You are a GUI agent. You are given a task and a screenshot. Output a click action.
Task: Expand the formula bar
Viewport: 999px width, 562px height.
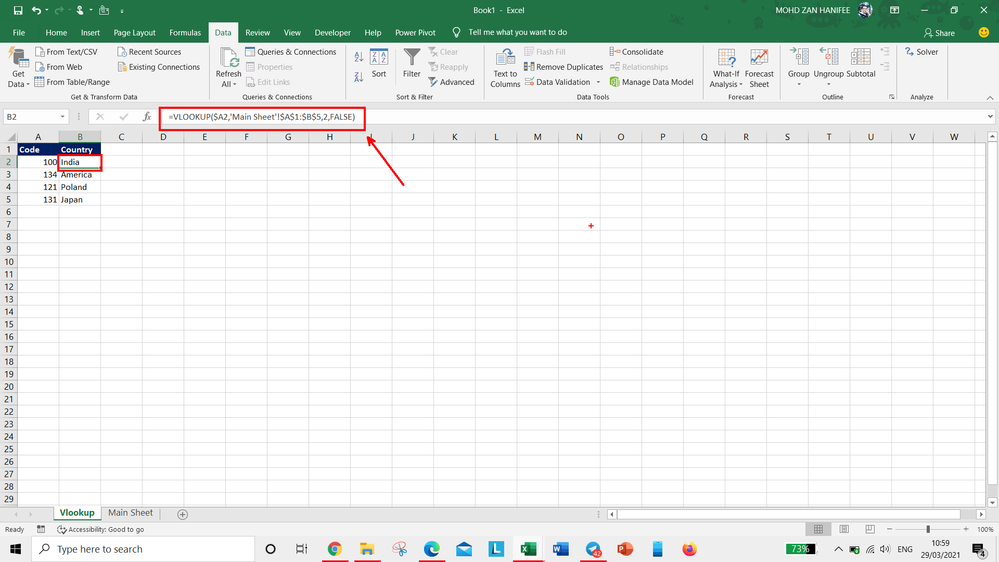[x=990, y=117]
